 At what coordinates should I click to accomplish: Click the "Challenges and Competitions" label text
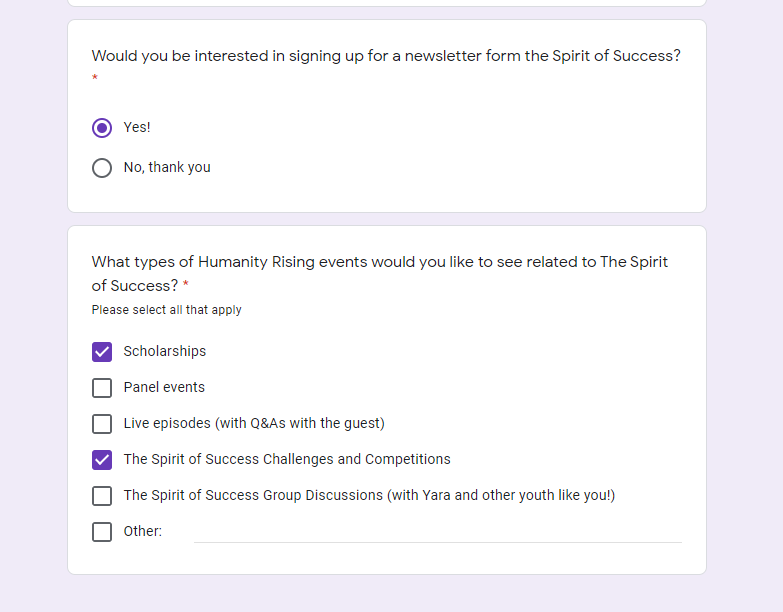pyautogui.click(x=287, y=460)
